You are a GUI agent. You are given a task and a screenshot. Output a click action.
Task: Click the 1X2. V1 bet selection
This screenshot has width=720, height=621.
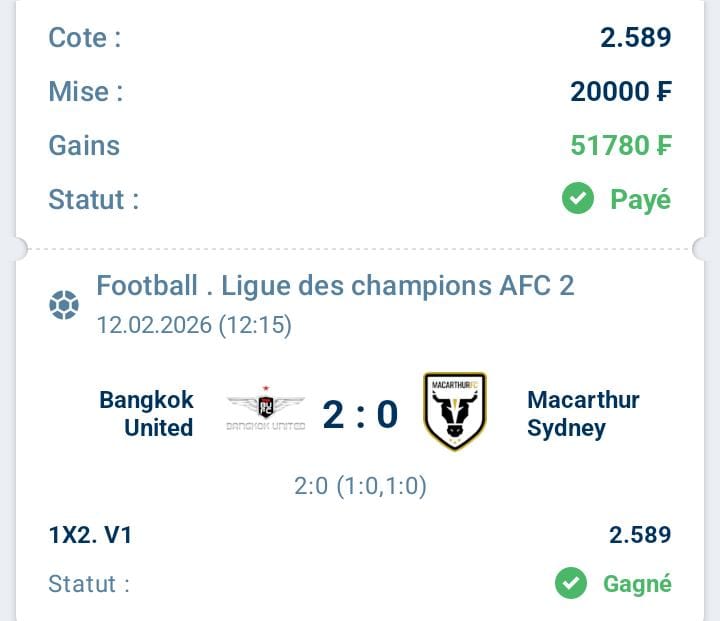(91, 535)
